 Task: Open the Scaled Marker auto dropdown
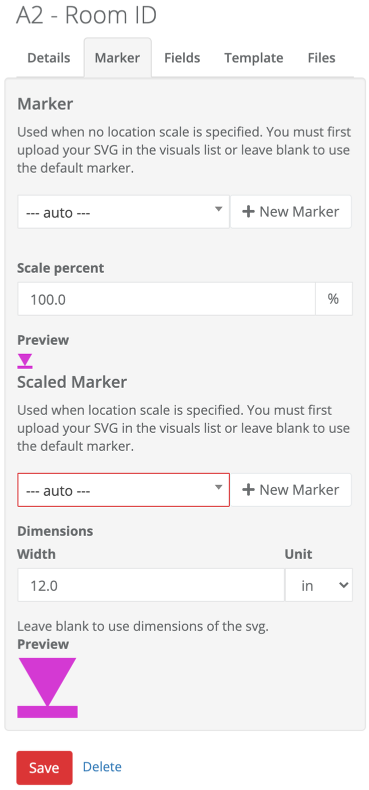pyautogui.click(x=124, y=490)
